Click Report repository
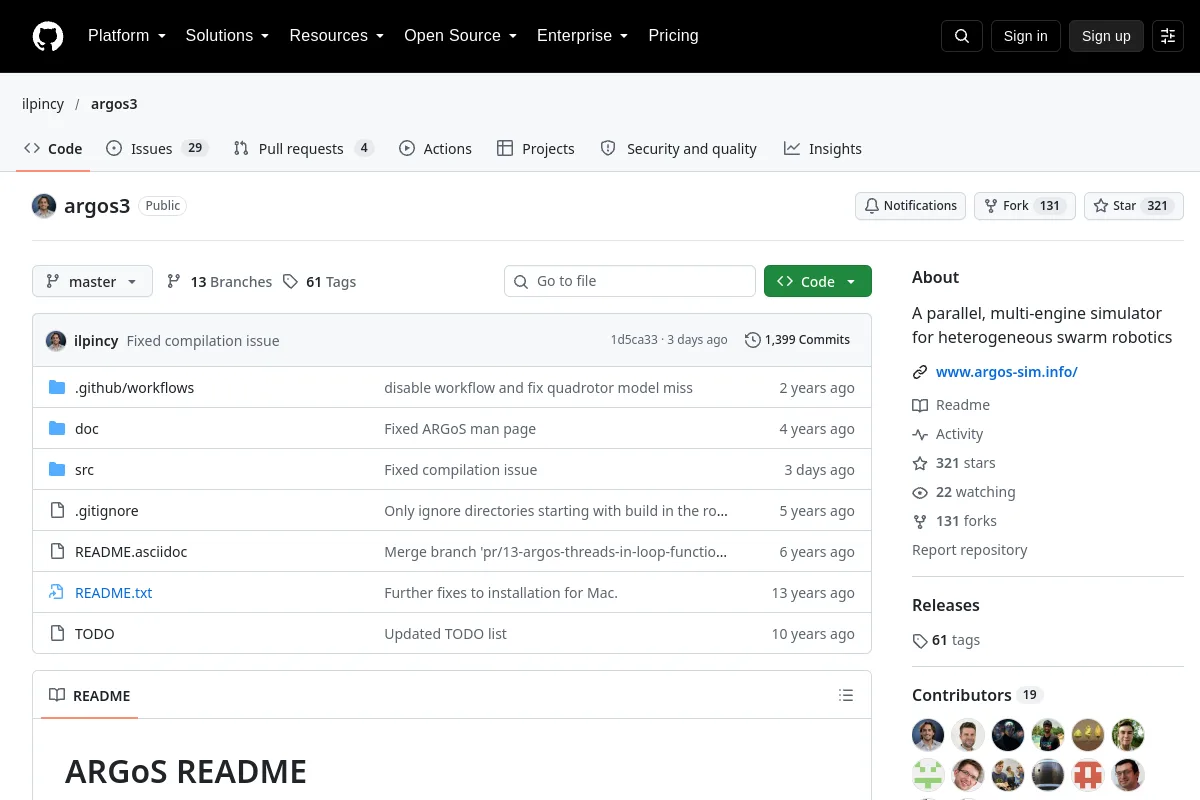The height and width of the screenshot is (800, 1200). pos(970,550)
